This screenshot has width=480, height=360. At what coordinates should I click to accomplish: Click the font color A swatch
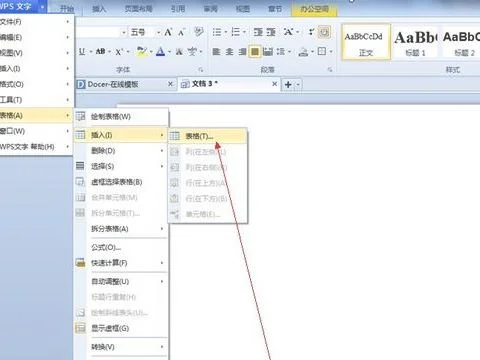(161, 52)
